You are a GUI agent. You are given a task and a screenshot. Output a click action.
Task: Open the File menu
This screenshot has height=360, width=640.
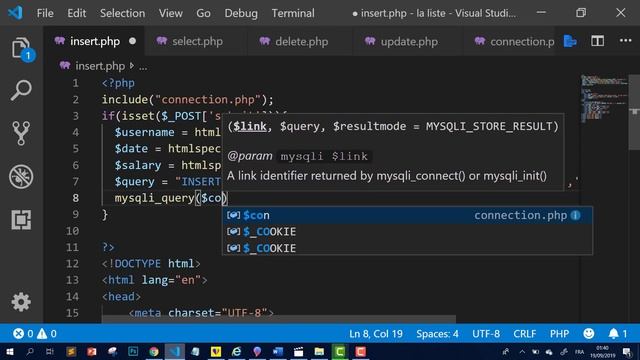(x=45, y=13)
